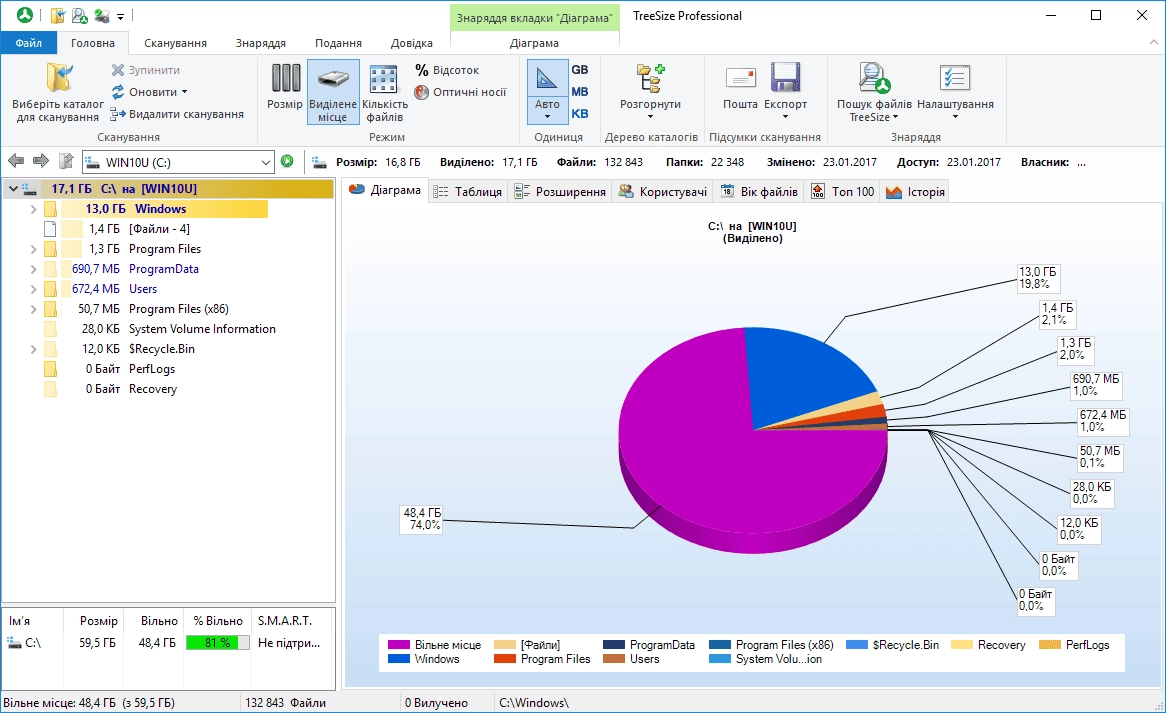1166x713 pixels.
Task: Open the Довідка ribbon tab
Action: coord(411,43)
